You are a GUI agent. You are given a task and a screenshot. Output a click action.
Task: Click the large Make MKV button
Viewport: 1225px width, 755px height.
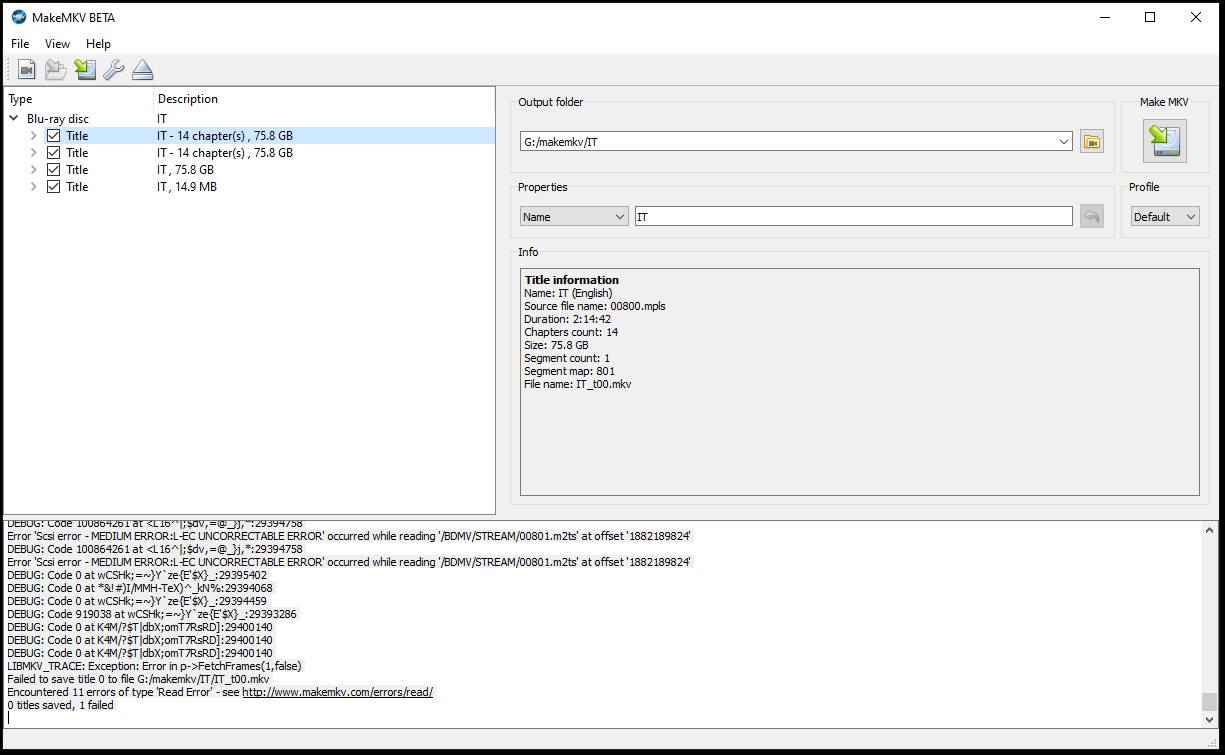tap(1164, 141)
